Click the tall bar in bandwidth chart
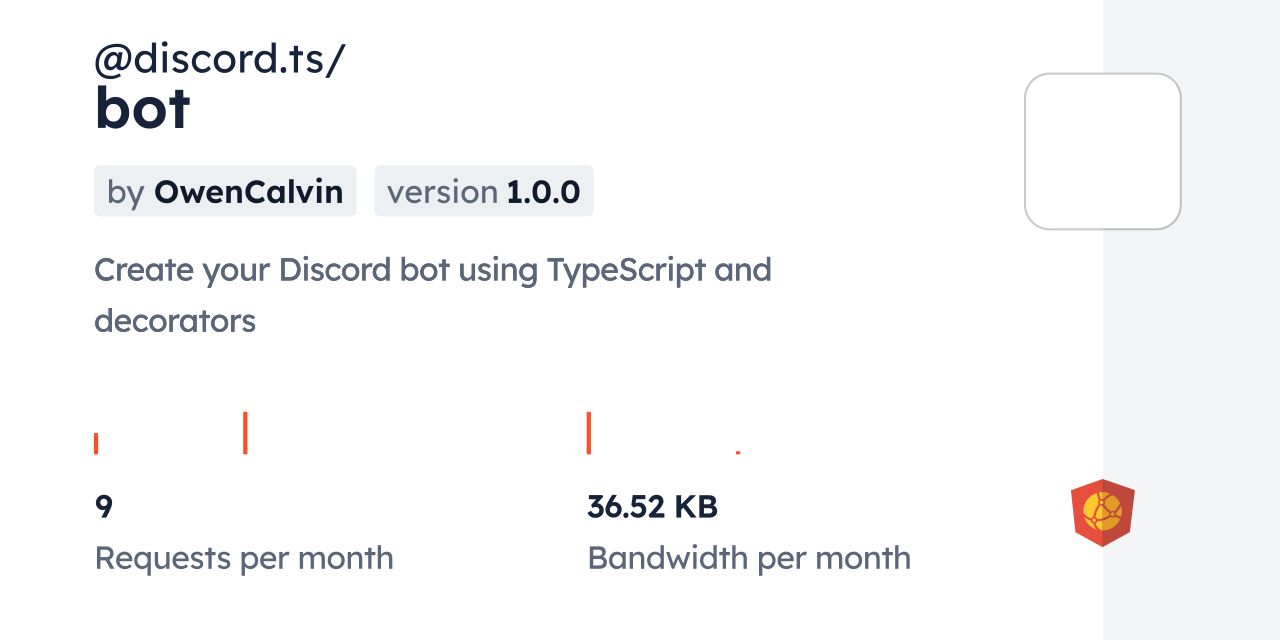This screenshot has height=640, width=1280. [589, 433]
